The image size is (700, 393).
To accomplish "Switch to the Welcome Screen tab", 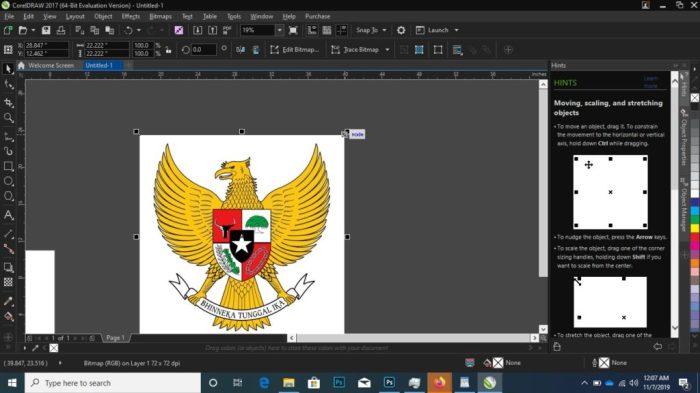I will [46, 65].
